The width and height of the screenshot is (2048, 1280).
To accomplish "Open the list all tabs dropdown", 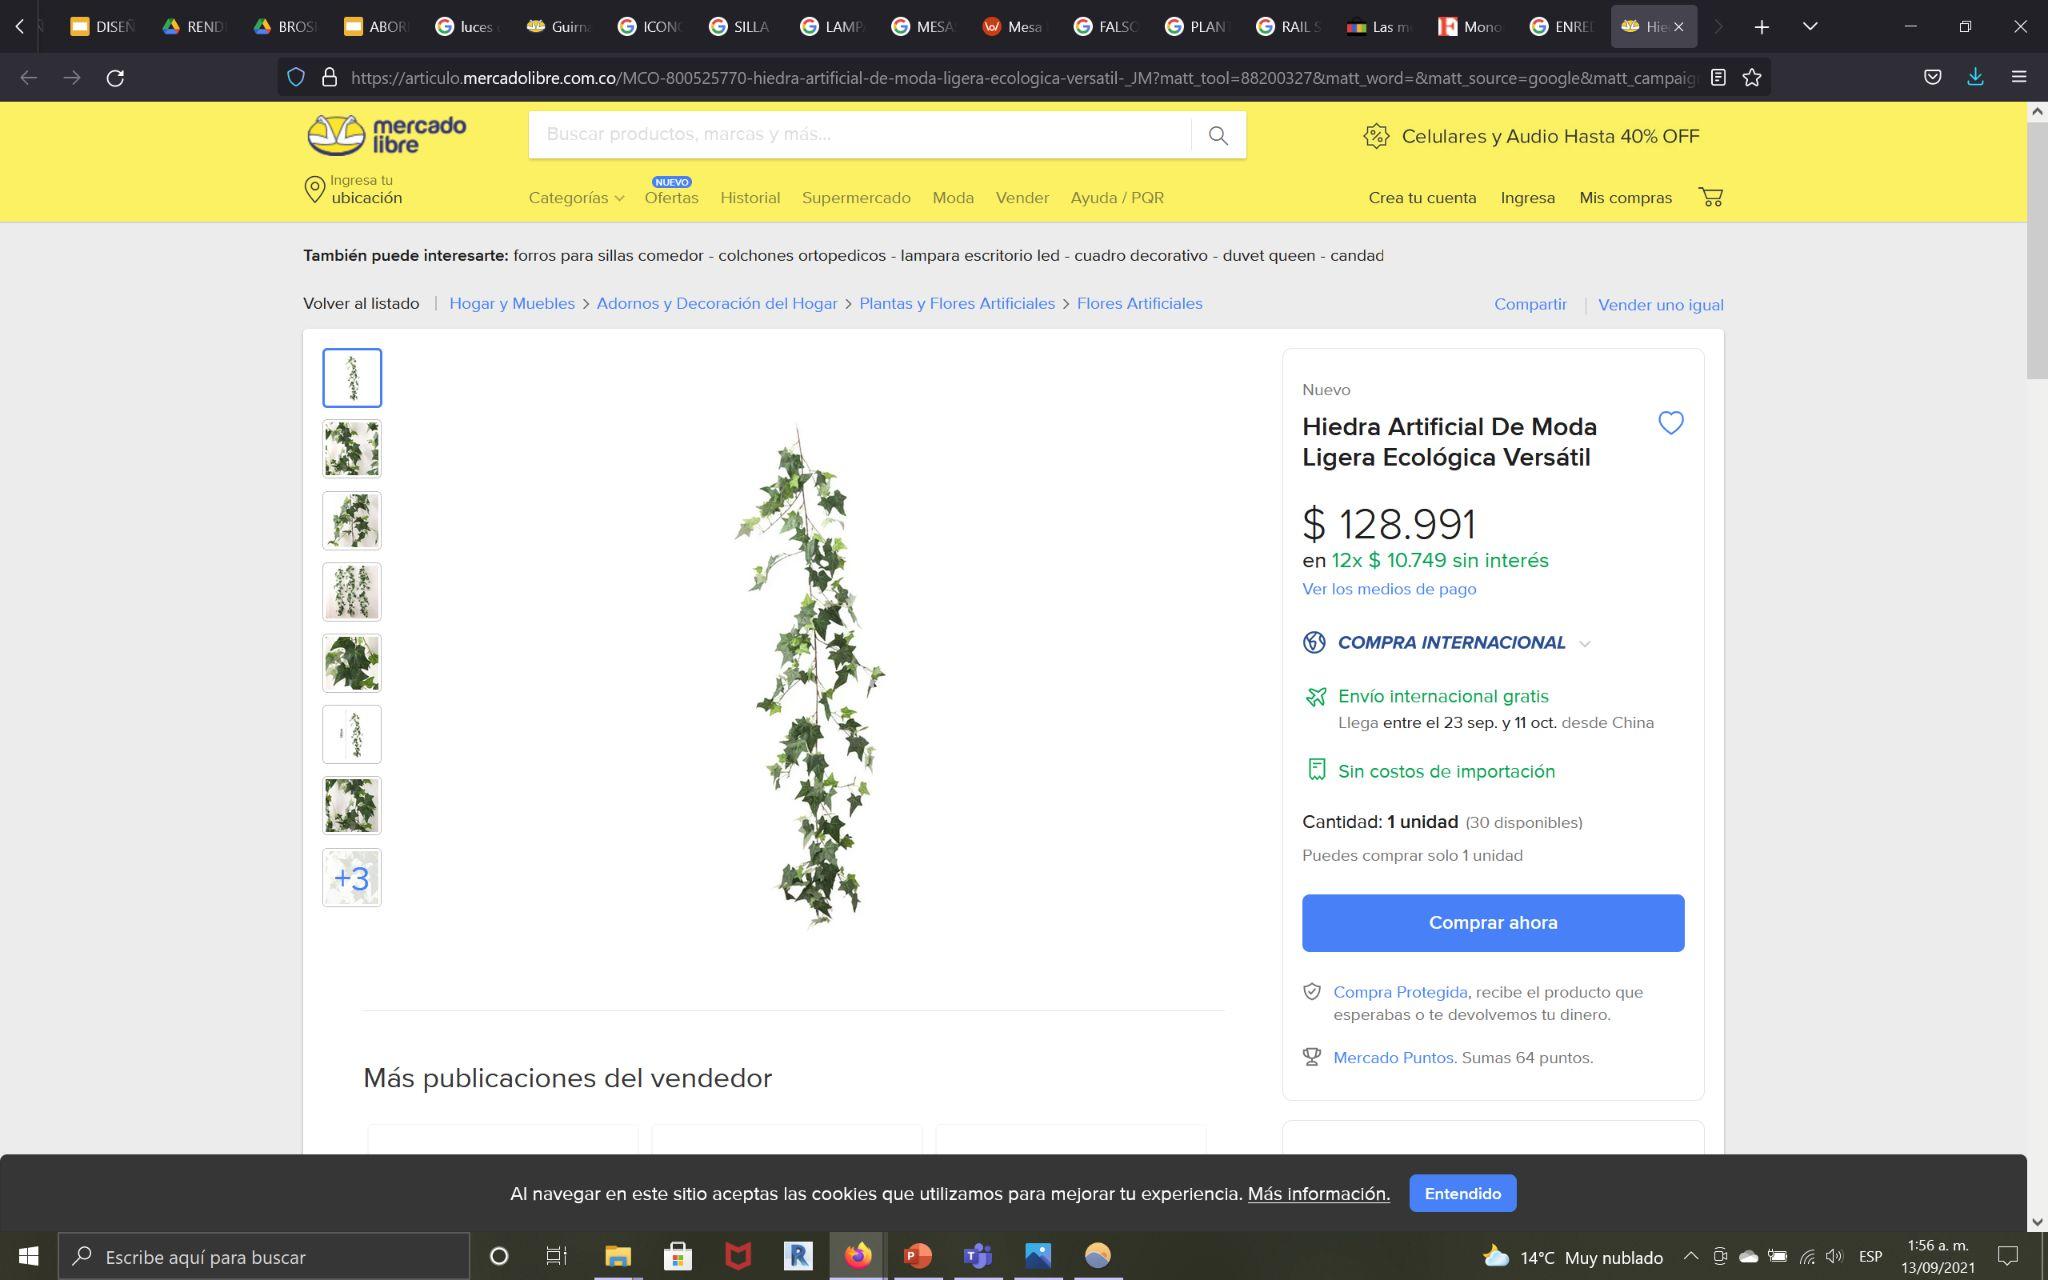I will [1809, 26].
